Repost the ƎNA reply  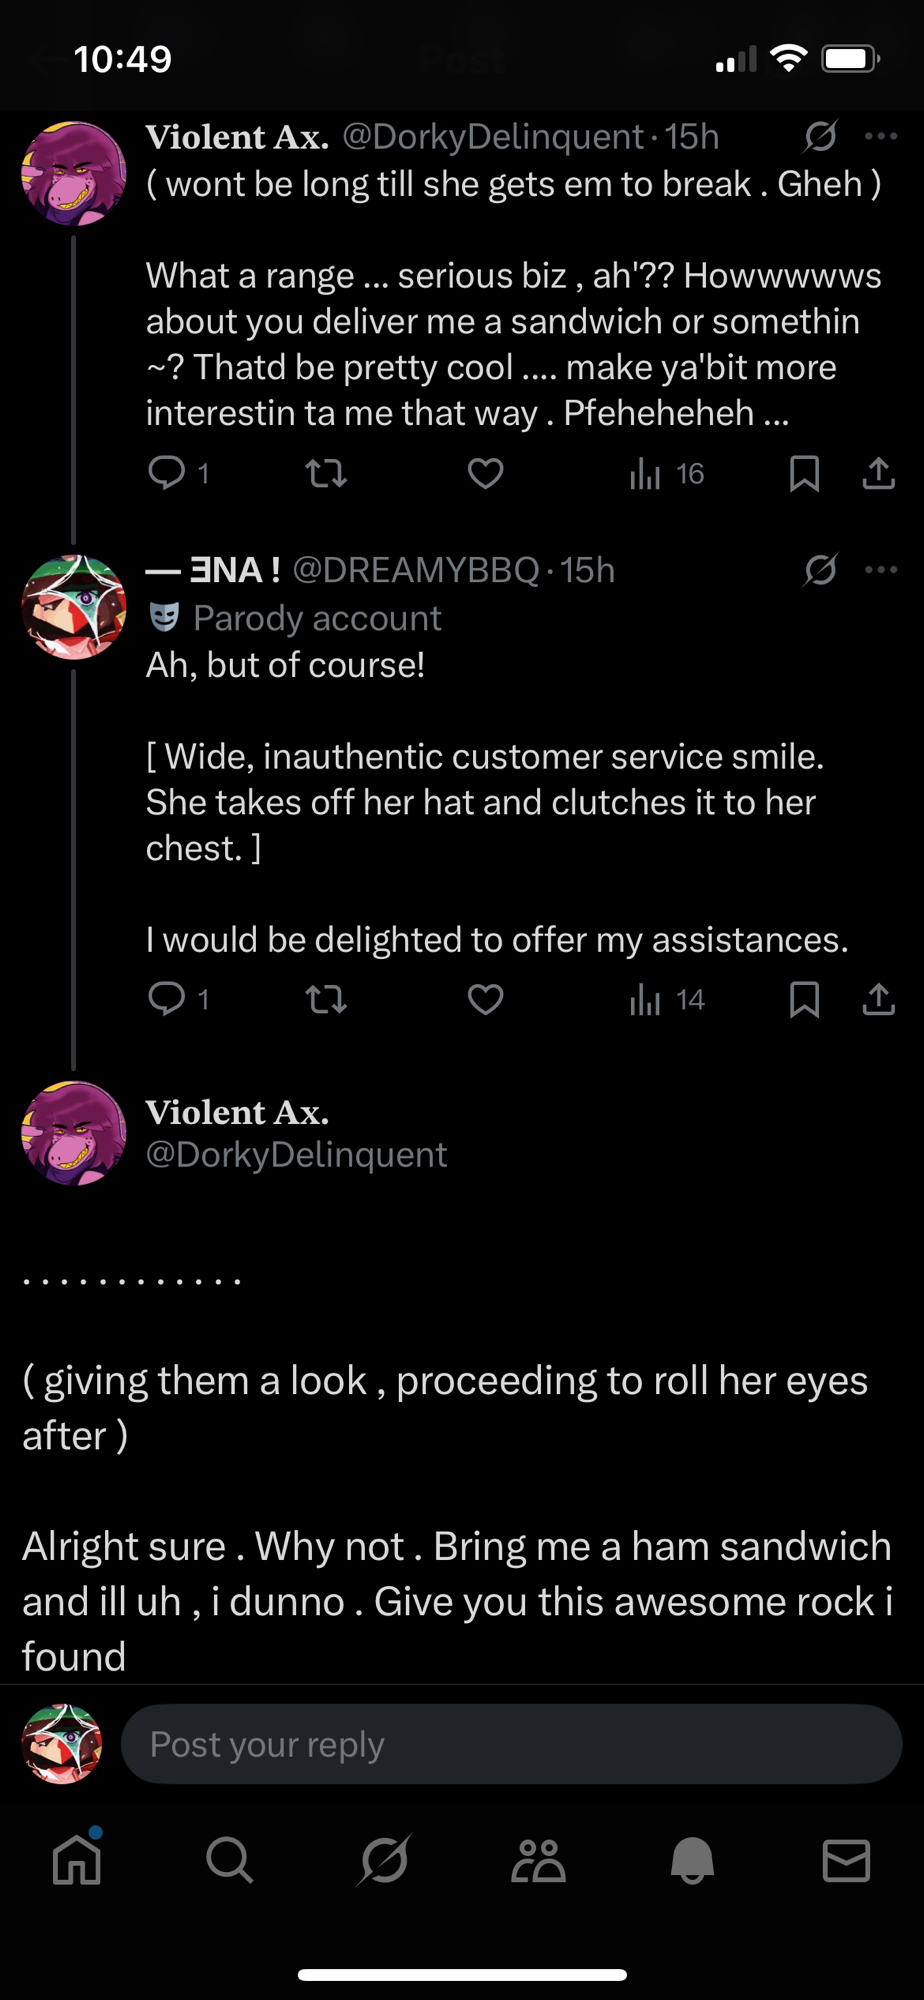click(326, 999)
